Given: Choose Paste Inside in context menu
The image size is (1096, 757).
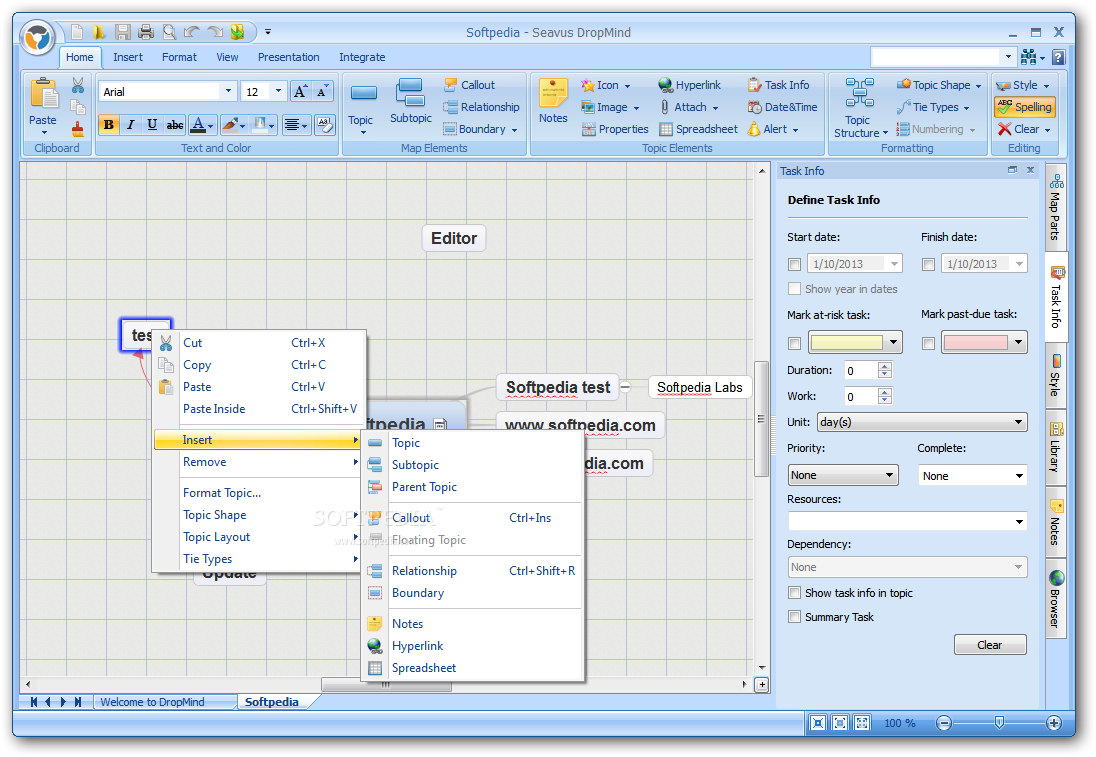Looking at the screenshot, I should [259, 409].
